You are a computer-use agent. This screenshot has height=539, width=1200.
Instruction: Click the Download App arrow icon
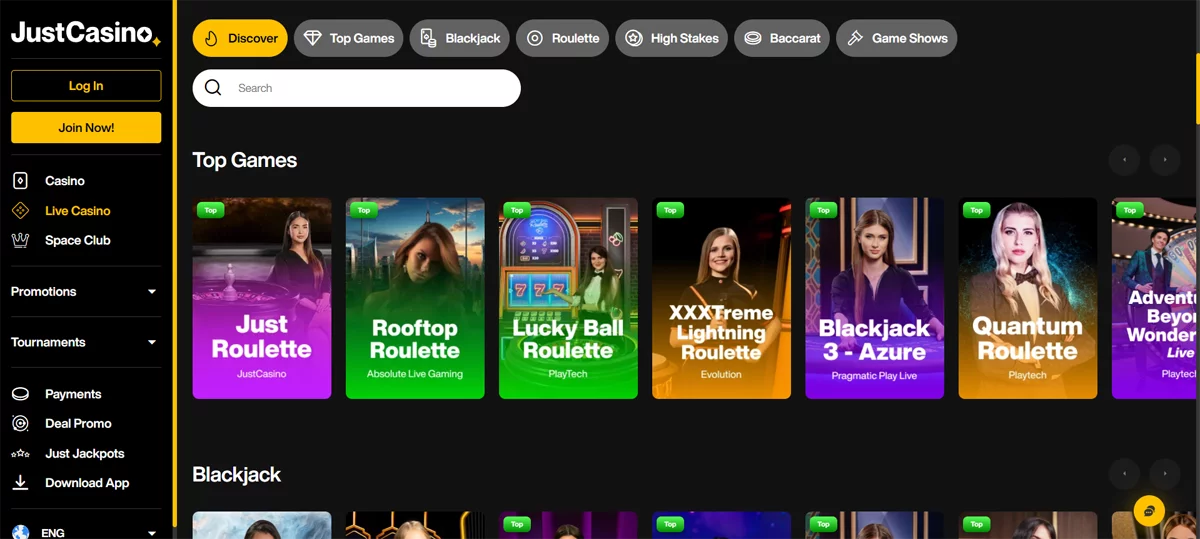point(20,483)
